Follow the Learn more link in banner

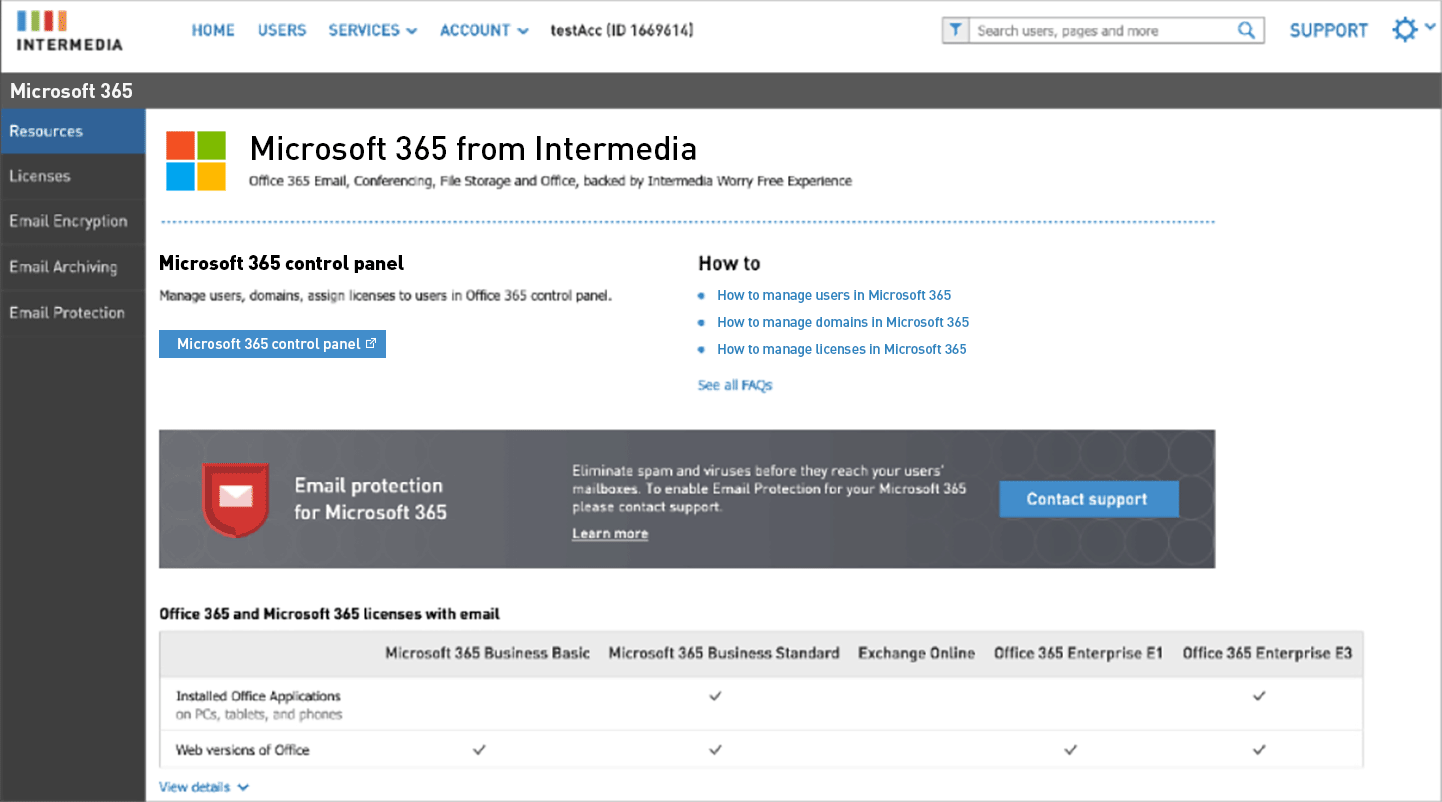pos(610,534)
